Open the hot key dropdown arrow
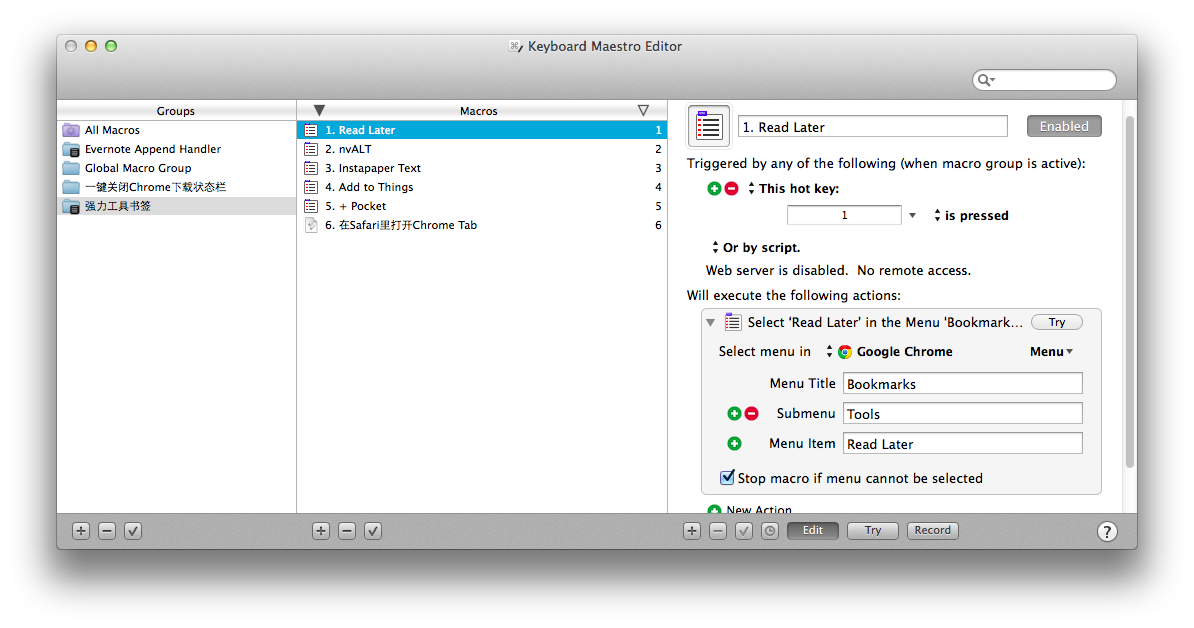Image resolution: width=1194 pixels, height=628 pixels. pyautogui.click(x=912, y=215)
